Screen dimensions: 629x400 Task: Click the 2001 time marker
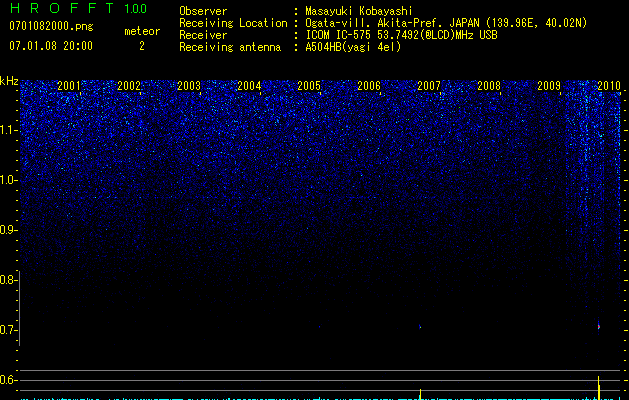[x=69, y=85]
